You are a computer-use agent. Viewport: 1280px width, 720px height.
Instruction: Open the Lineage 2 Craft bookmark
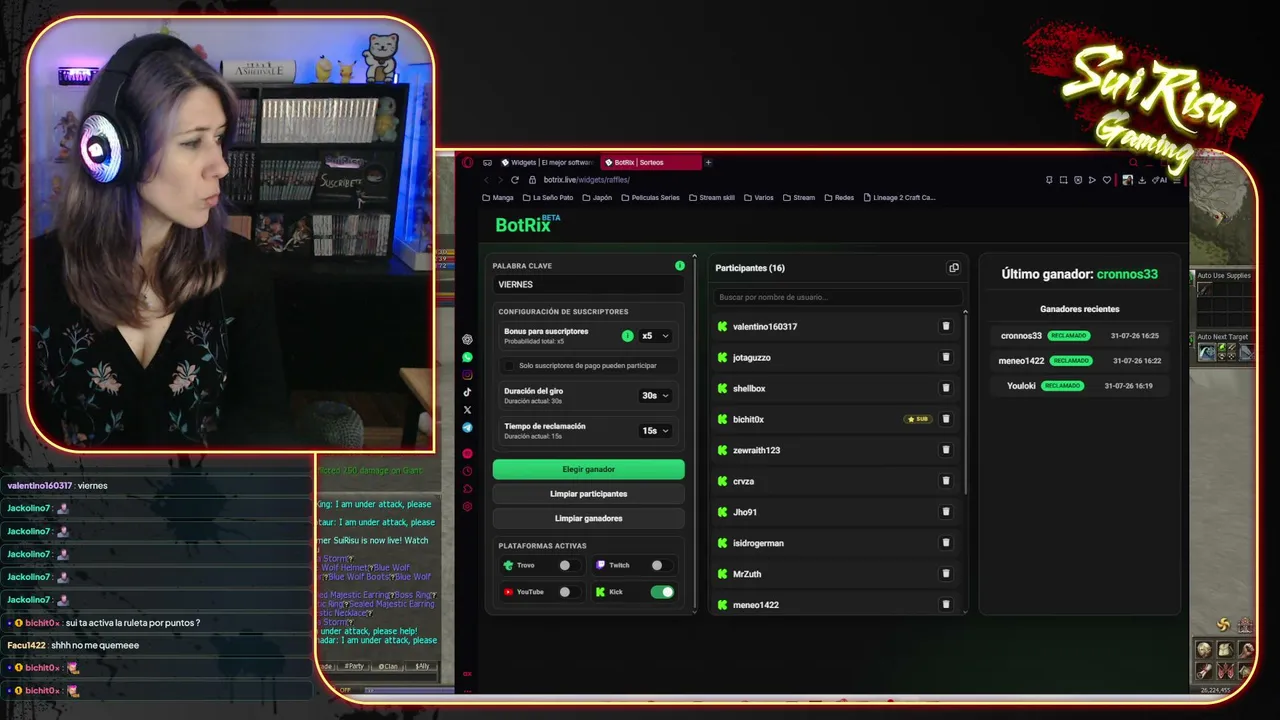point(899,198)
